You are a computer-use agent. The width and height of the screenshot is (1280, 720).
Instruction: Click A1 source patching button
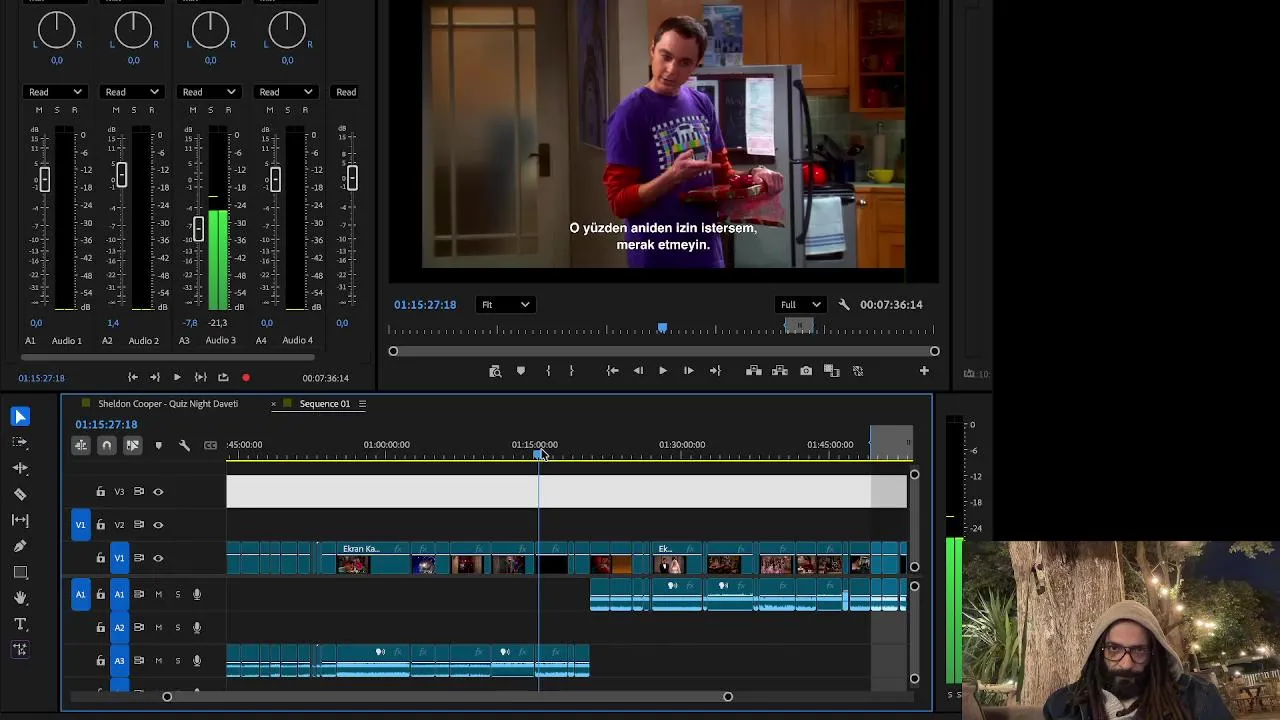(x=81, y=595)
